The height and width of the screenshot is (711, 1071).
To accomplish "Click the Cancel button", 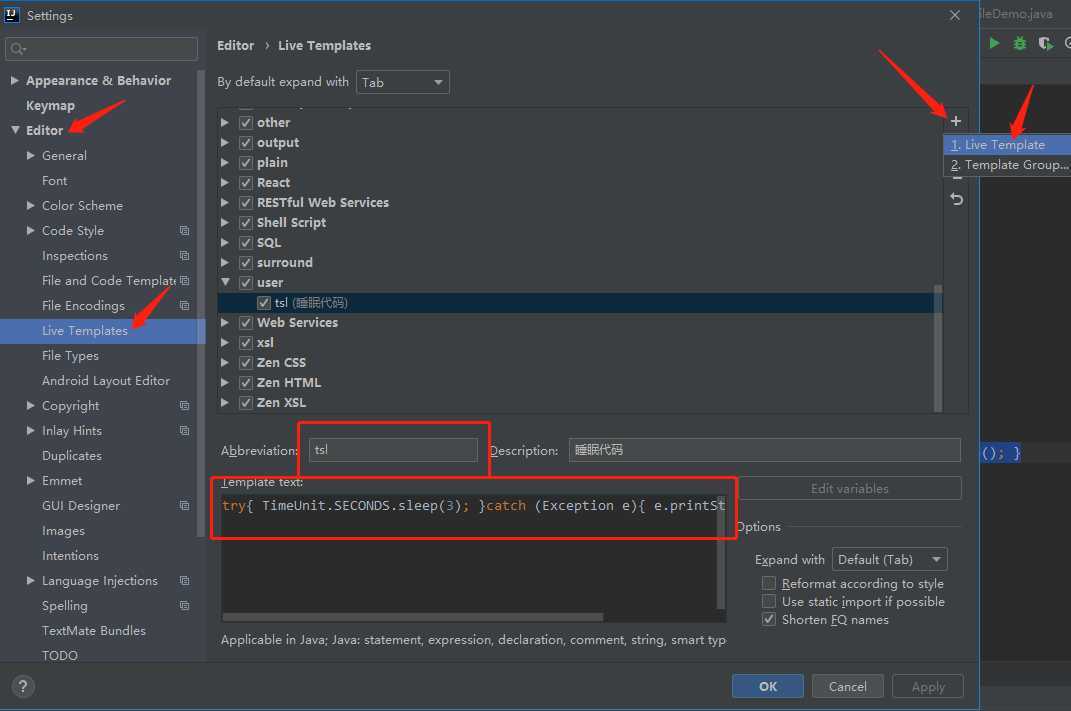I will point(848,686).
